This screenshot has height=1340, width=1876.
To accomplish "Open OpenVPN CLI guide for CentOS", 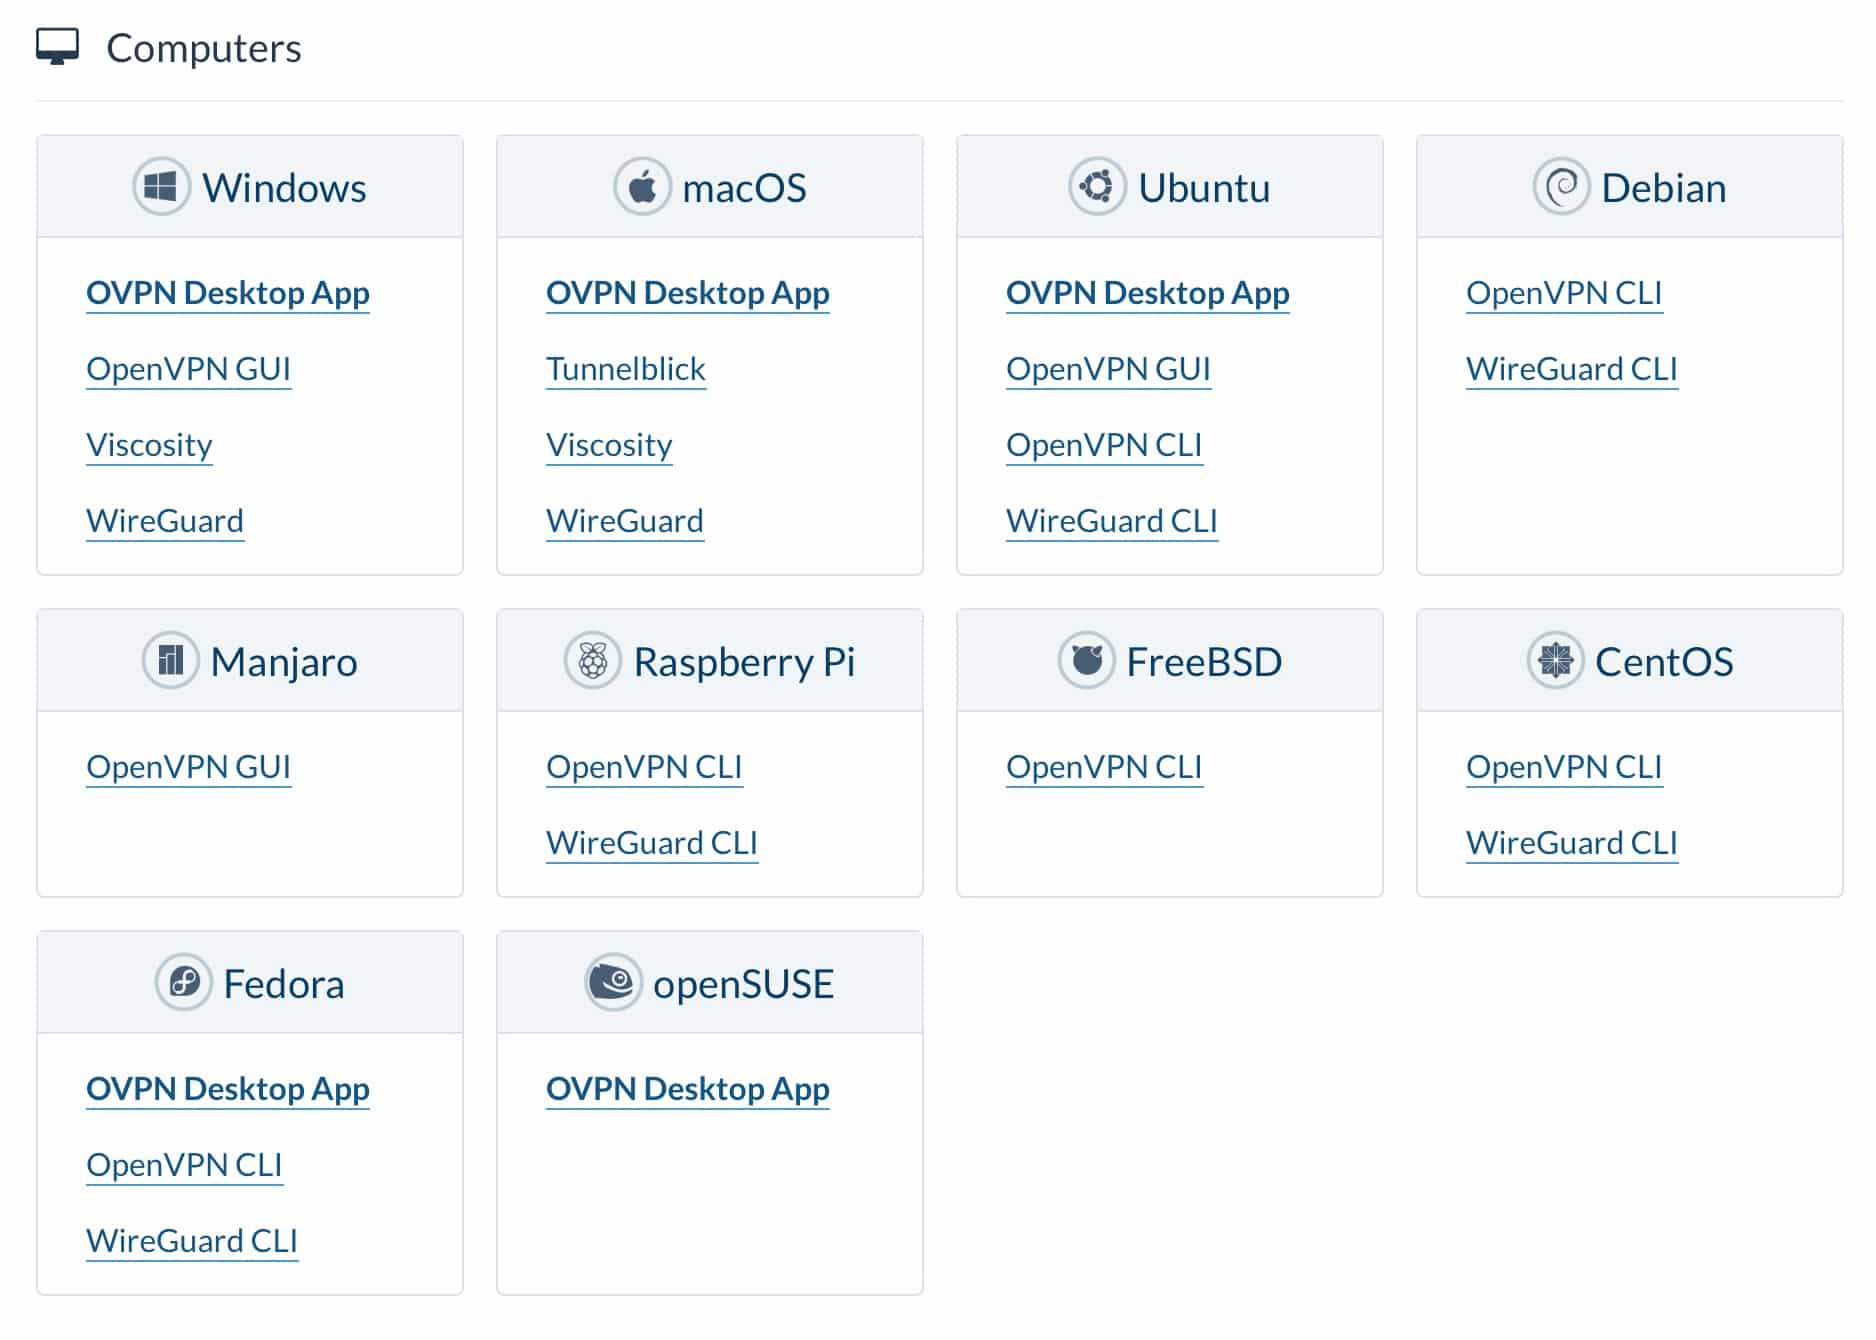I will tap(1564, 767).
